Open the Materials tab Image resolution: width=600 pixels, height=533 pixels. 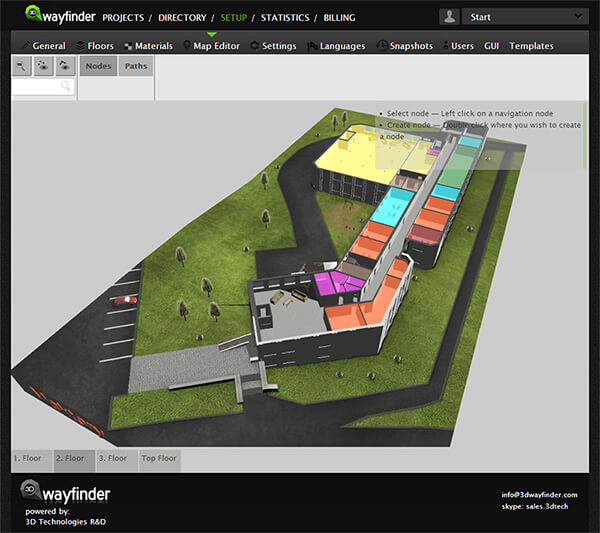pyautogui.click(x=154, y=46)
